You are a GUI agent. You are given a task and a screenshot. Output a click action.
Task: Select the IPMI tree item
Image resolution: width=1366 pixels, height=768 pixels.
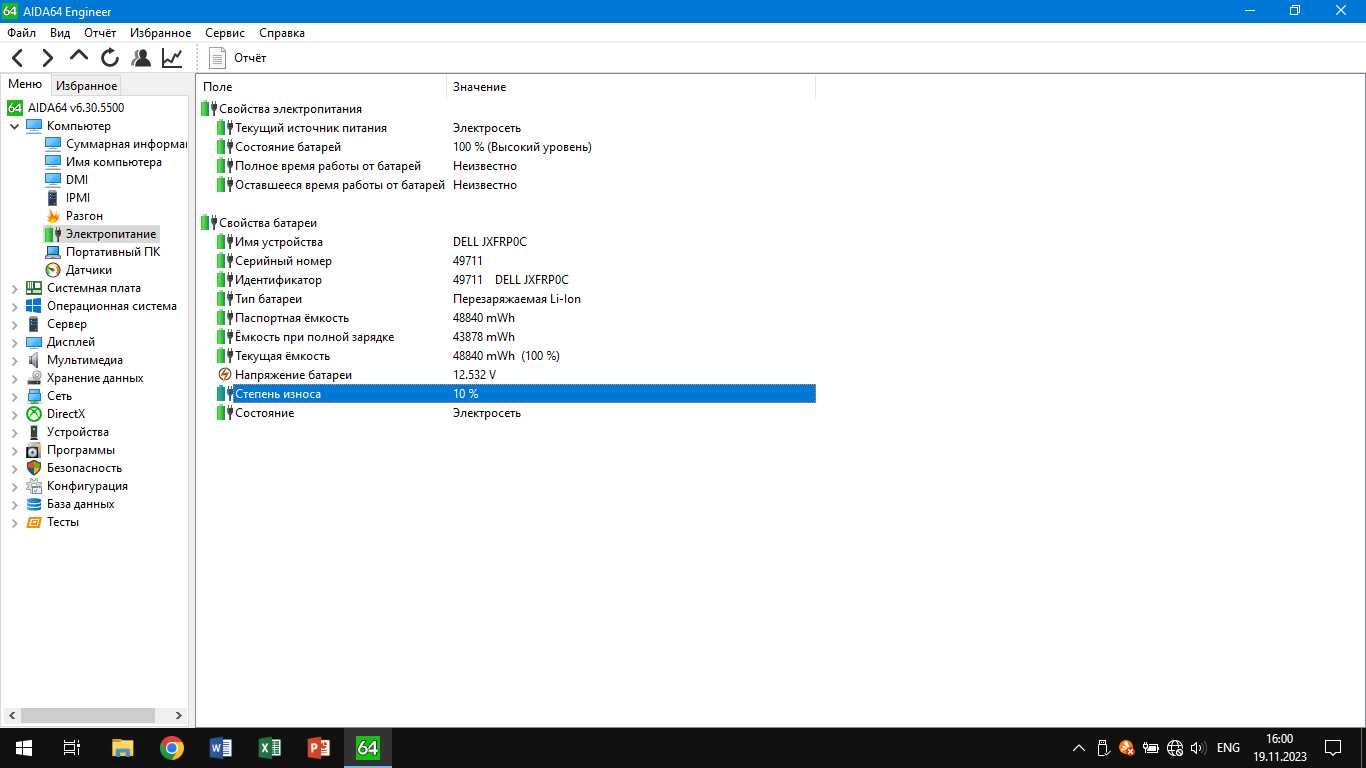(67, 198)
